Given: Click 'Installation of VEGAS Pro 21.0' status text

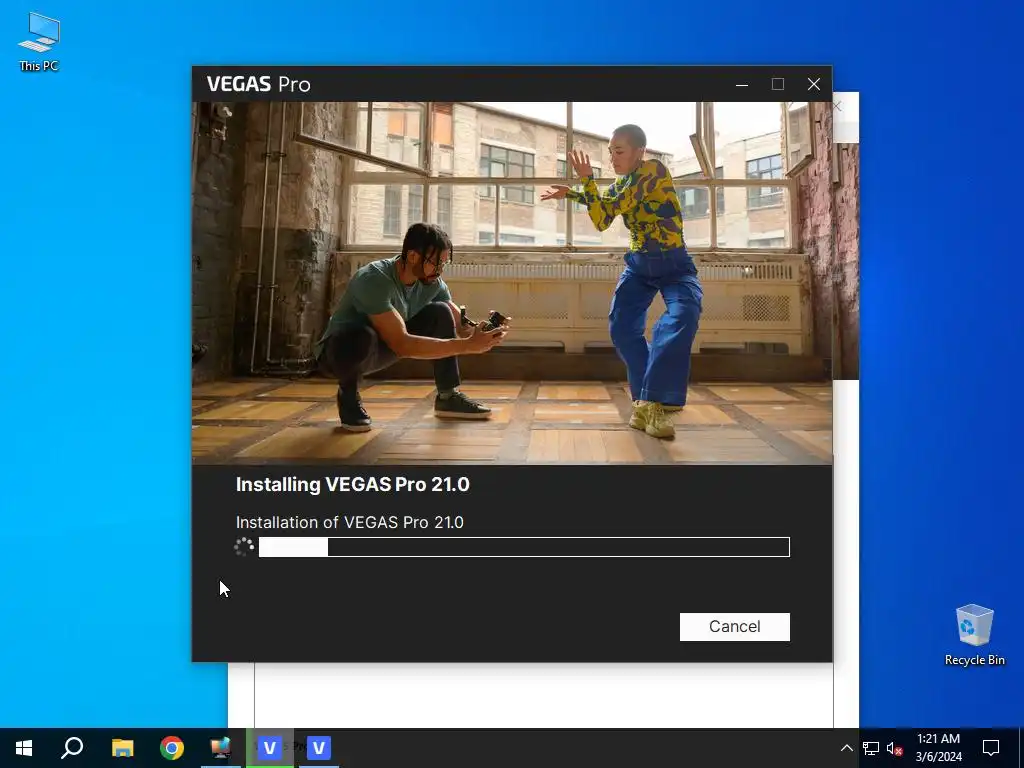Looking at the screenshot, I should (x=349, y=522).
